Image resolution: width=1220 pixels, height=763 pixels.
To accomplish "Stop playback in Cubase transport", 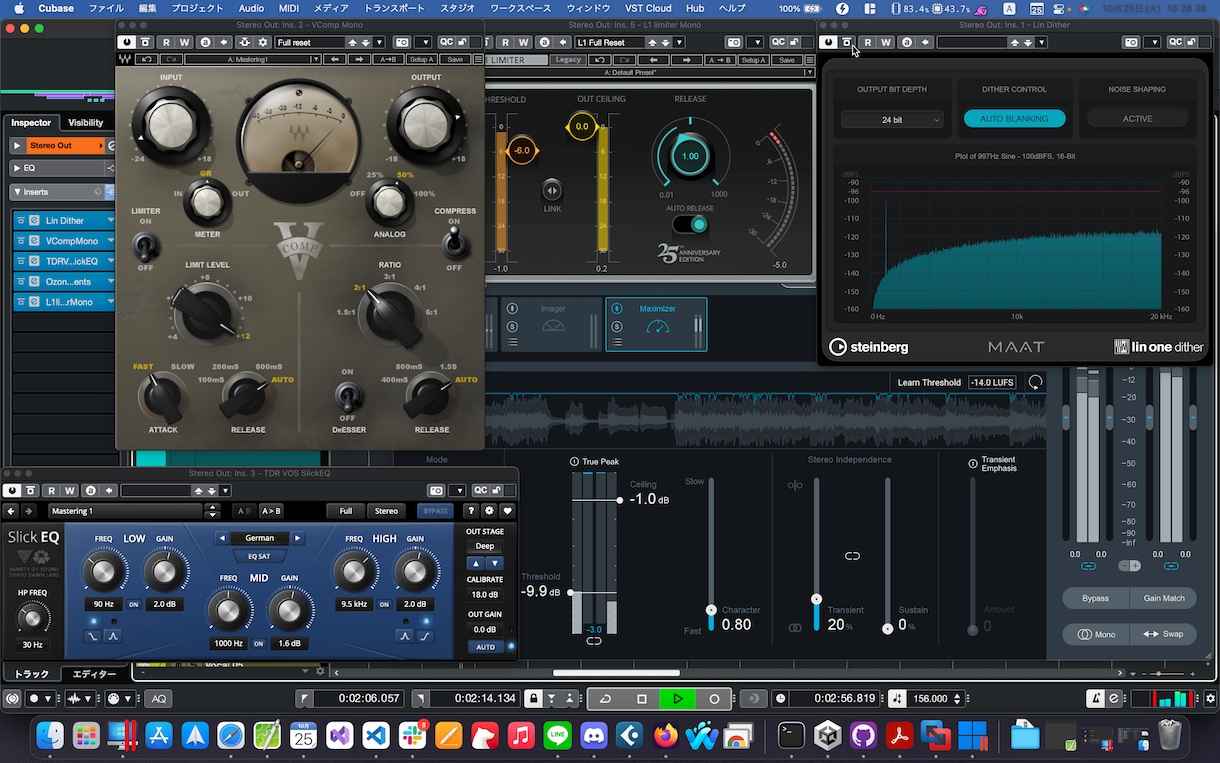I will (642, 699).
